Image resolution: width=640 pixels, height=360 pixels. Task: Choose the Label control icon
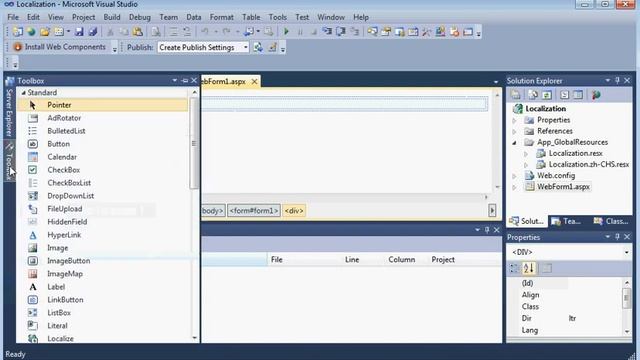pos(33,287)
